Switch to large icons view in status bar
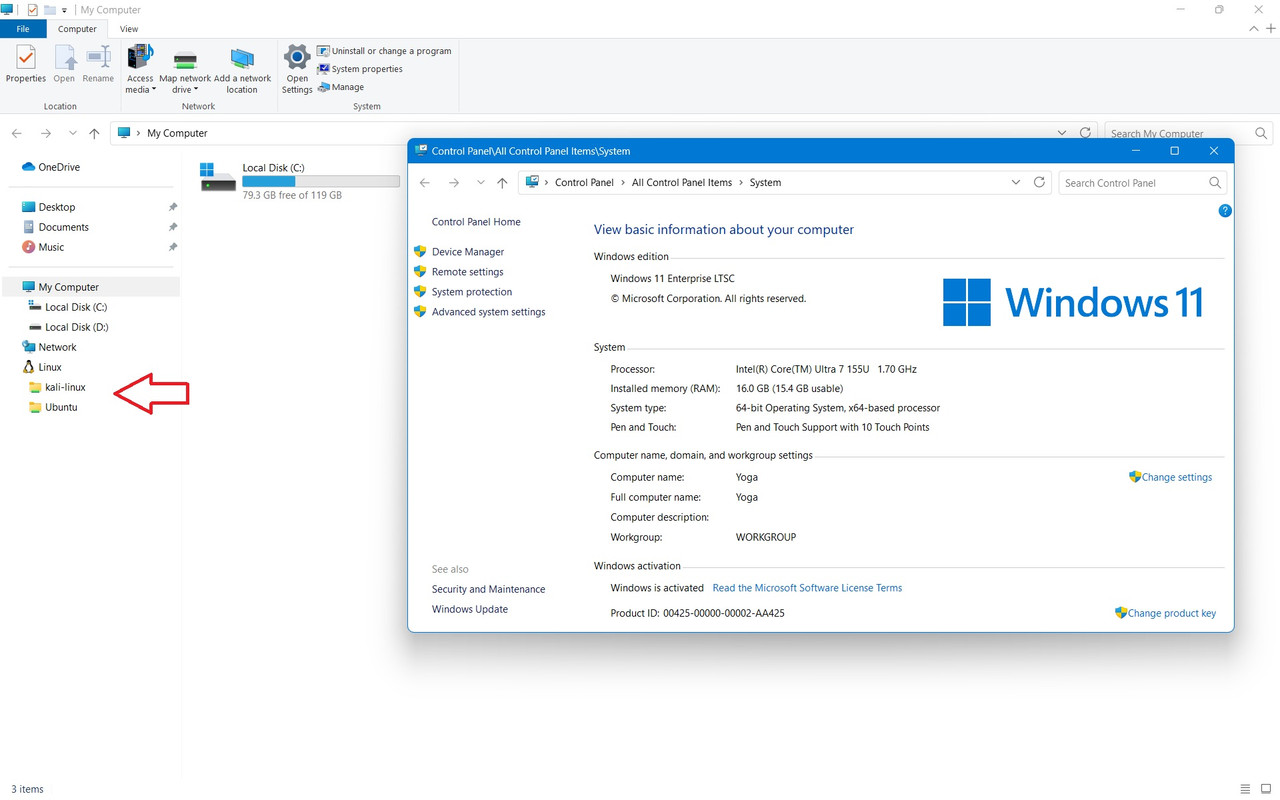This screenshot has height=800, width=1280. pos(1265,789)
